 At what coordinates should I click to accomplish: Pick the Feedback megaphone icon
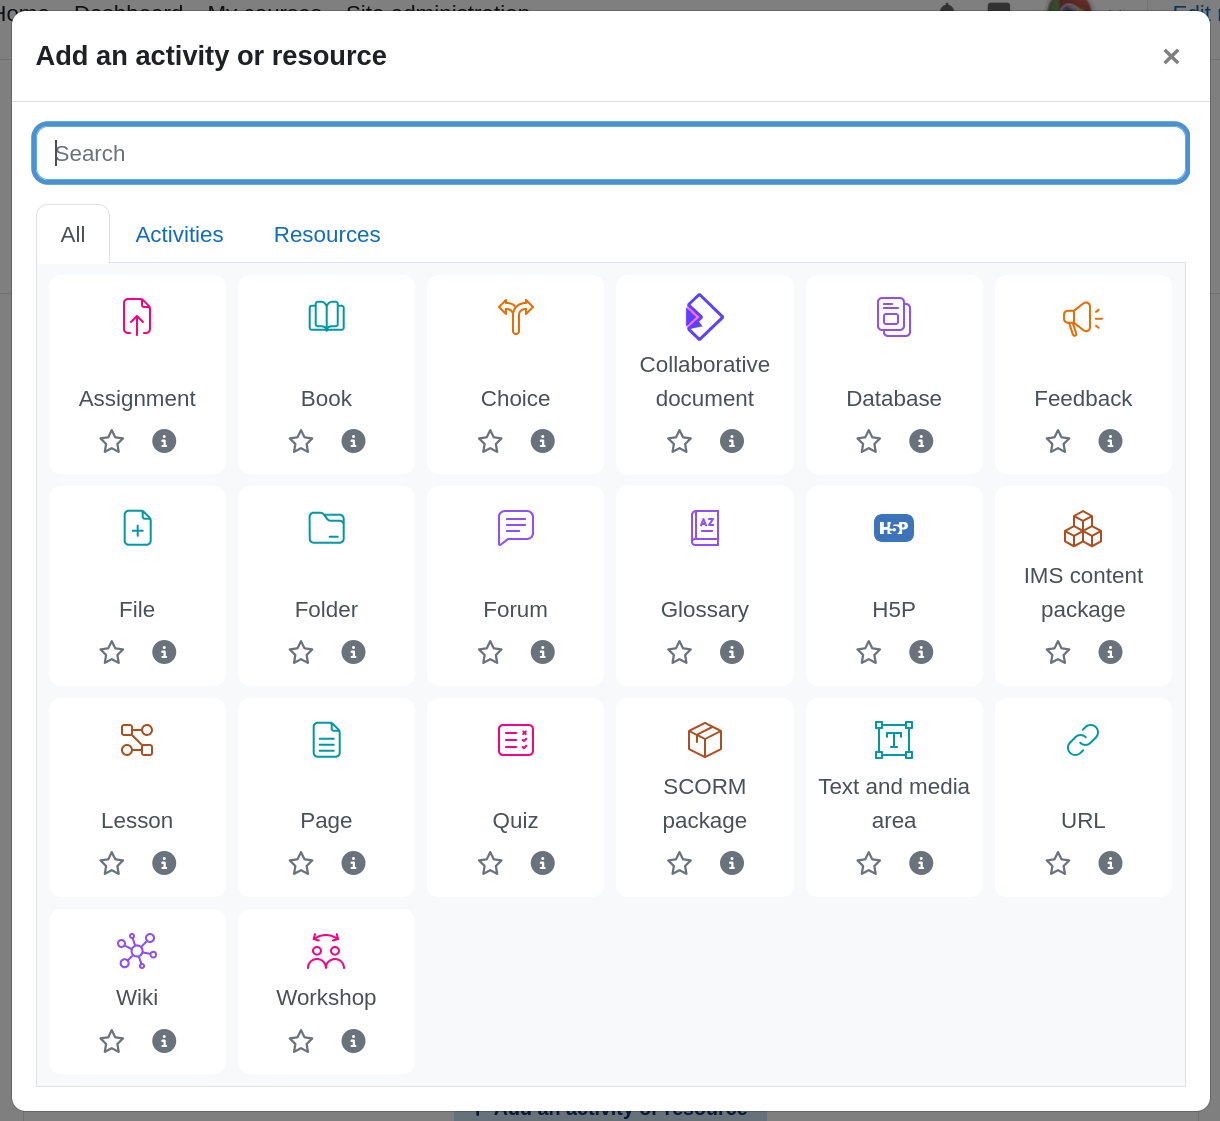[1082, 317]
